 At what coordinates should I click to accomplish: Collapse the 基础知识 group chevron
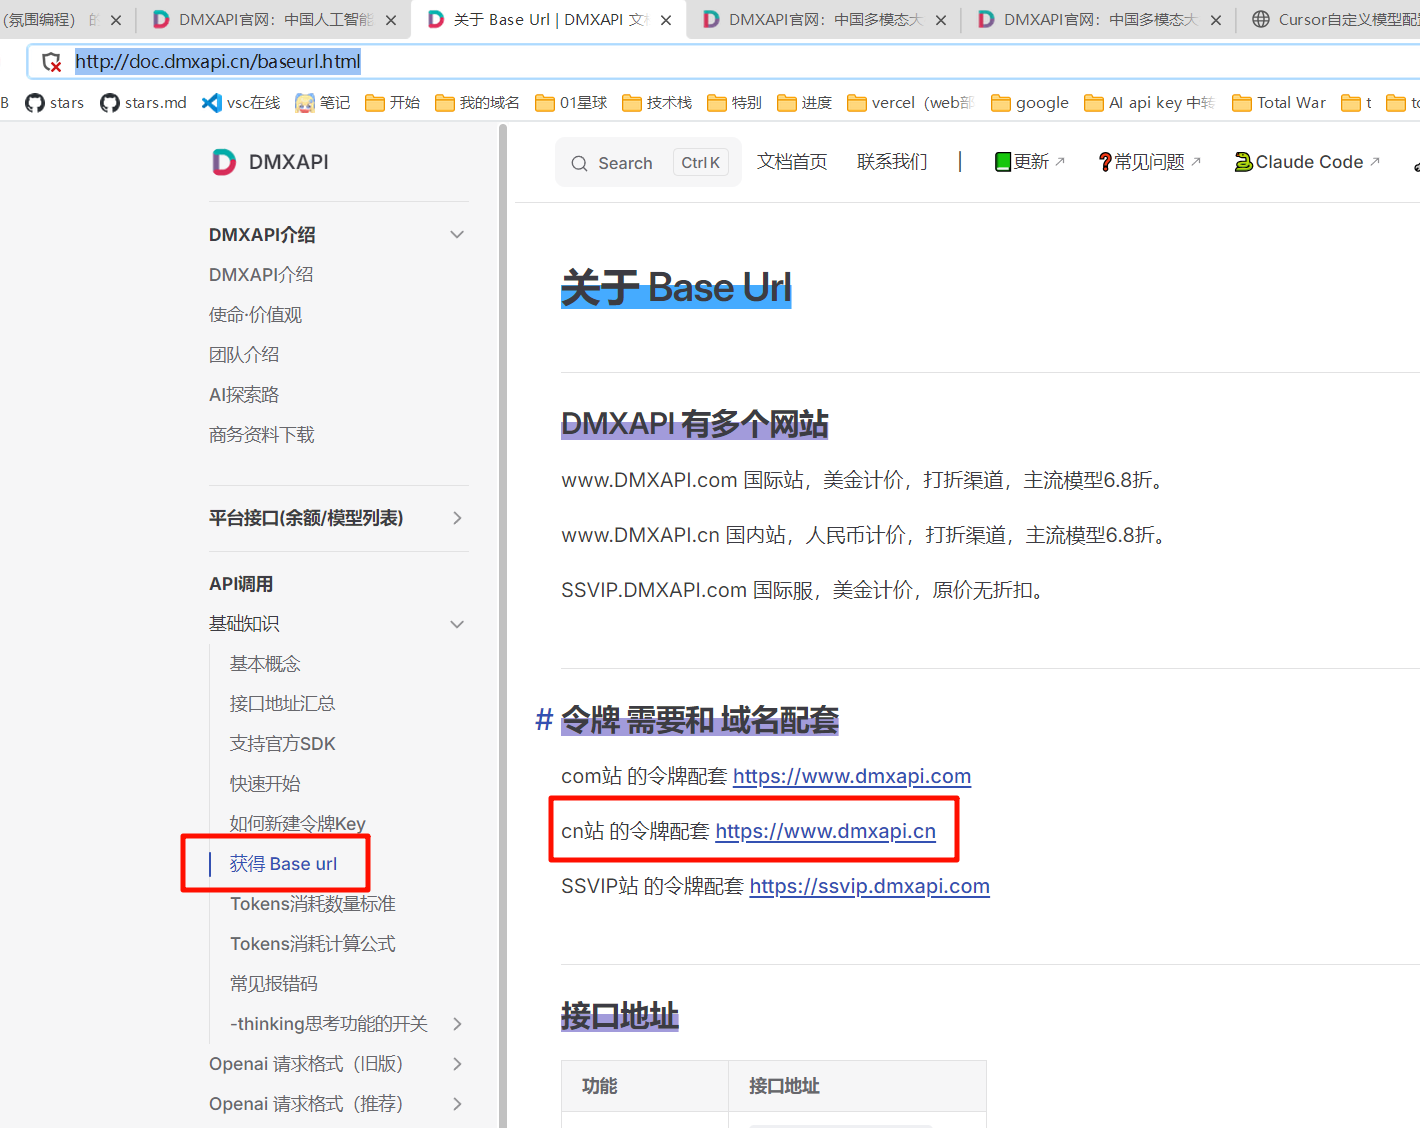coord(457,624)
